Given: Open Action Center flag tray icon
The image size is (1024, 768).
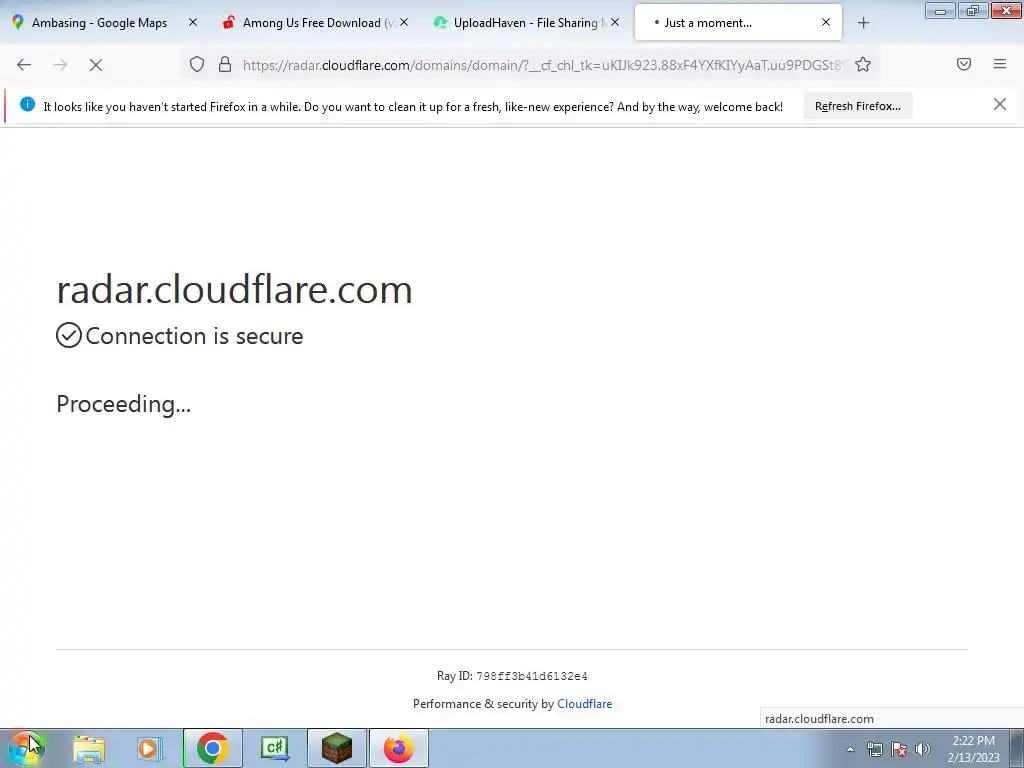Looking at the screenshot, I should point(899,749).
